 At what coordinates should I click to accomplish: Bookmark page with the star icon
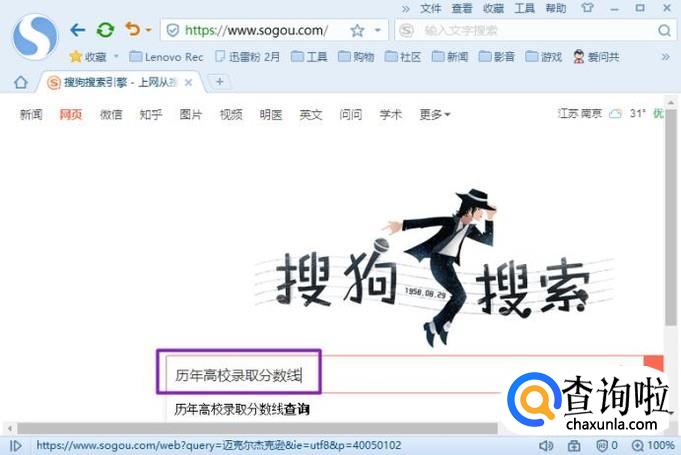(357, 30)
